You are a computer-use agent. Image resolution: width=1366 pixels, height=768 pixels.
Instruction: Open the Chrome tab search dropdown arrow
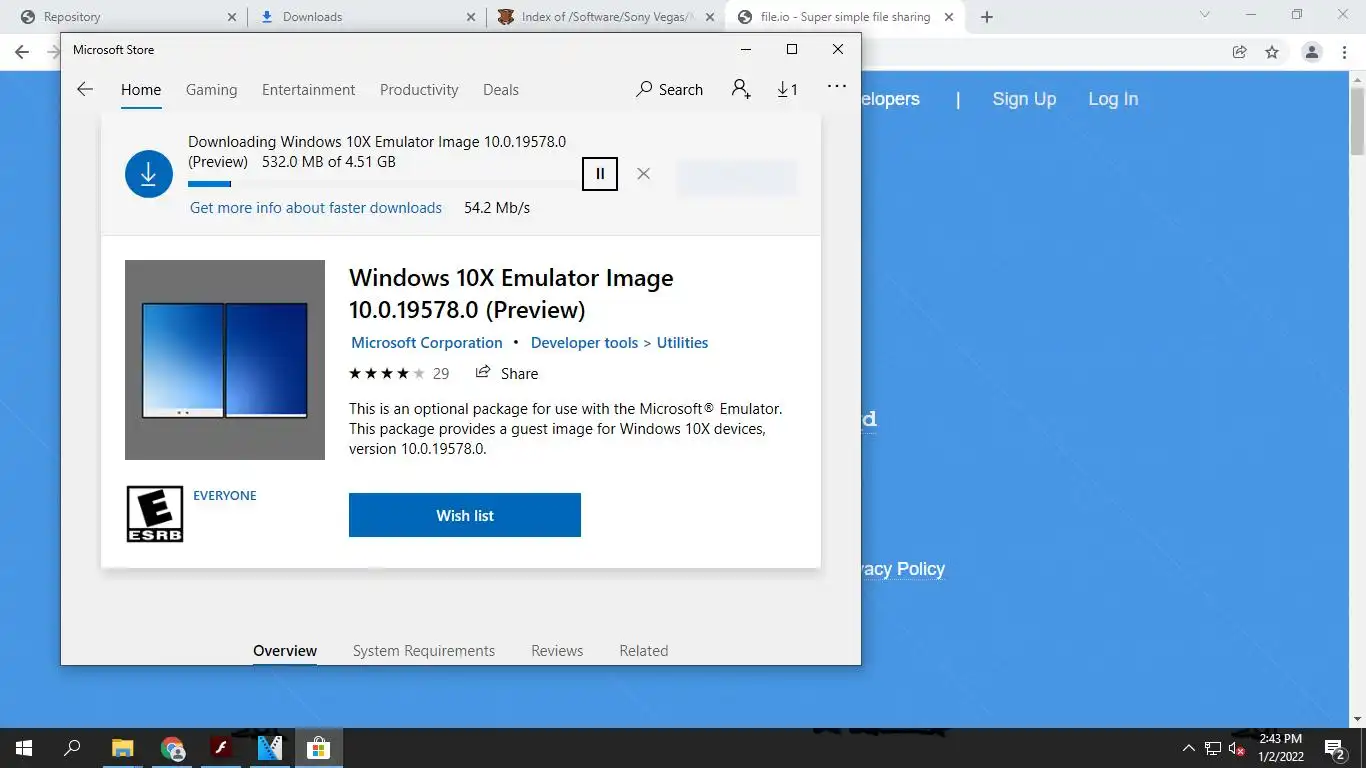pyautogui.click(x=1204, y=15)
